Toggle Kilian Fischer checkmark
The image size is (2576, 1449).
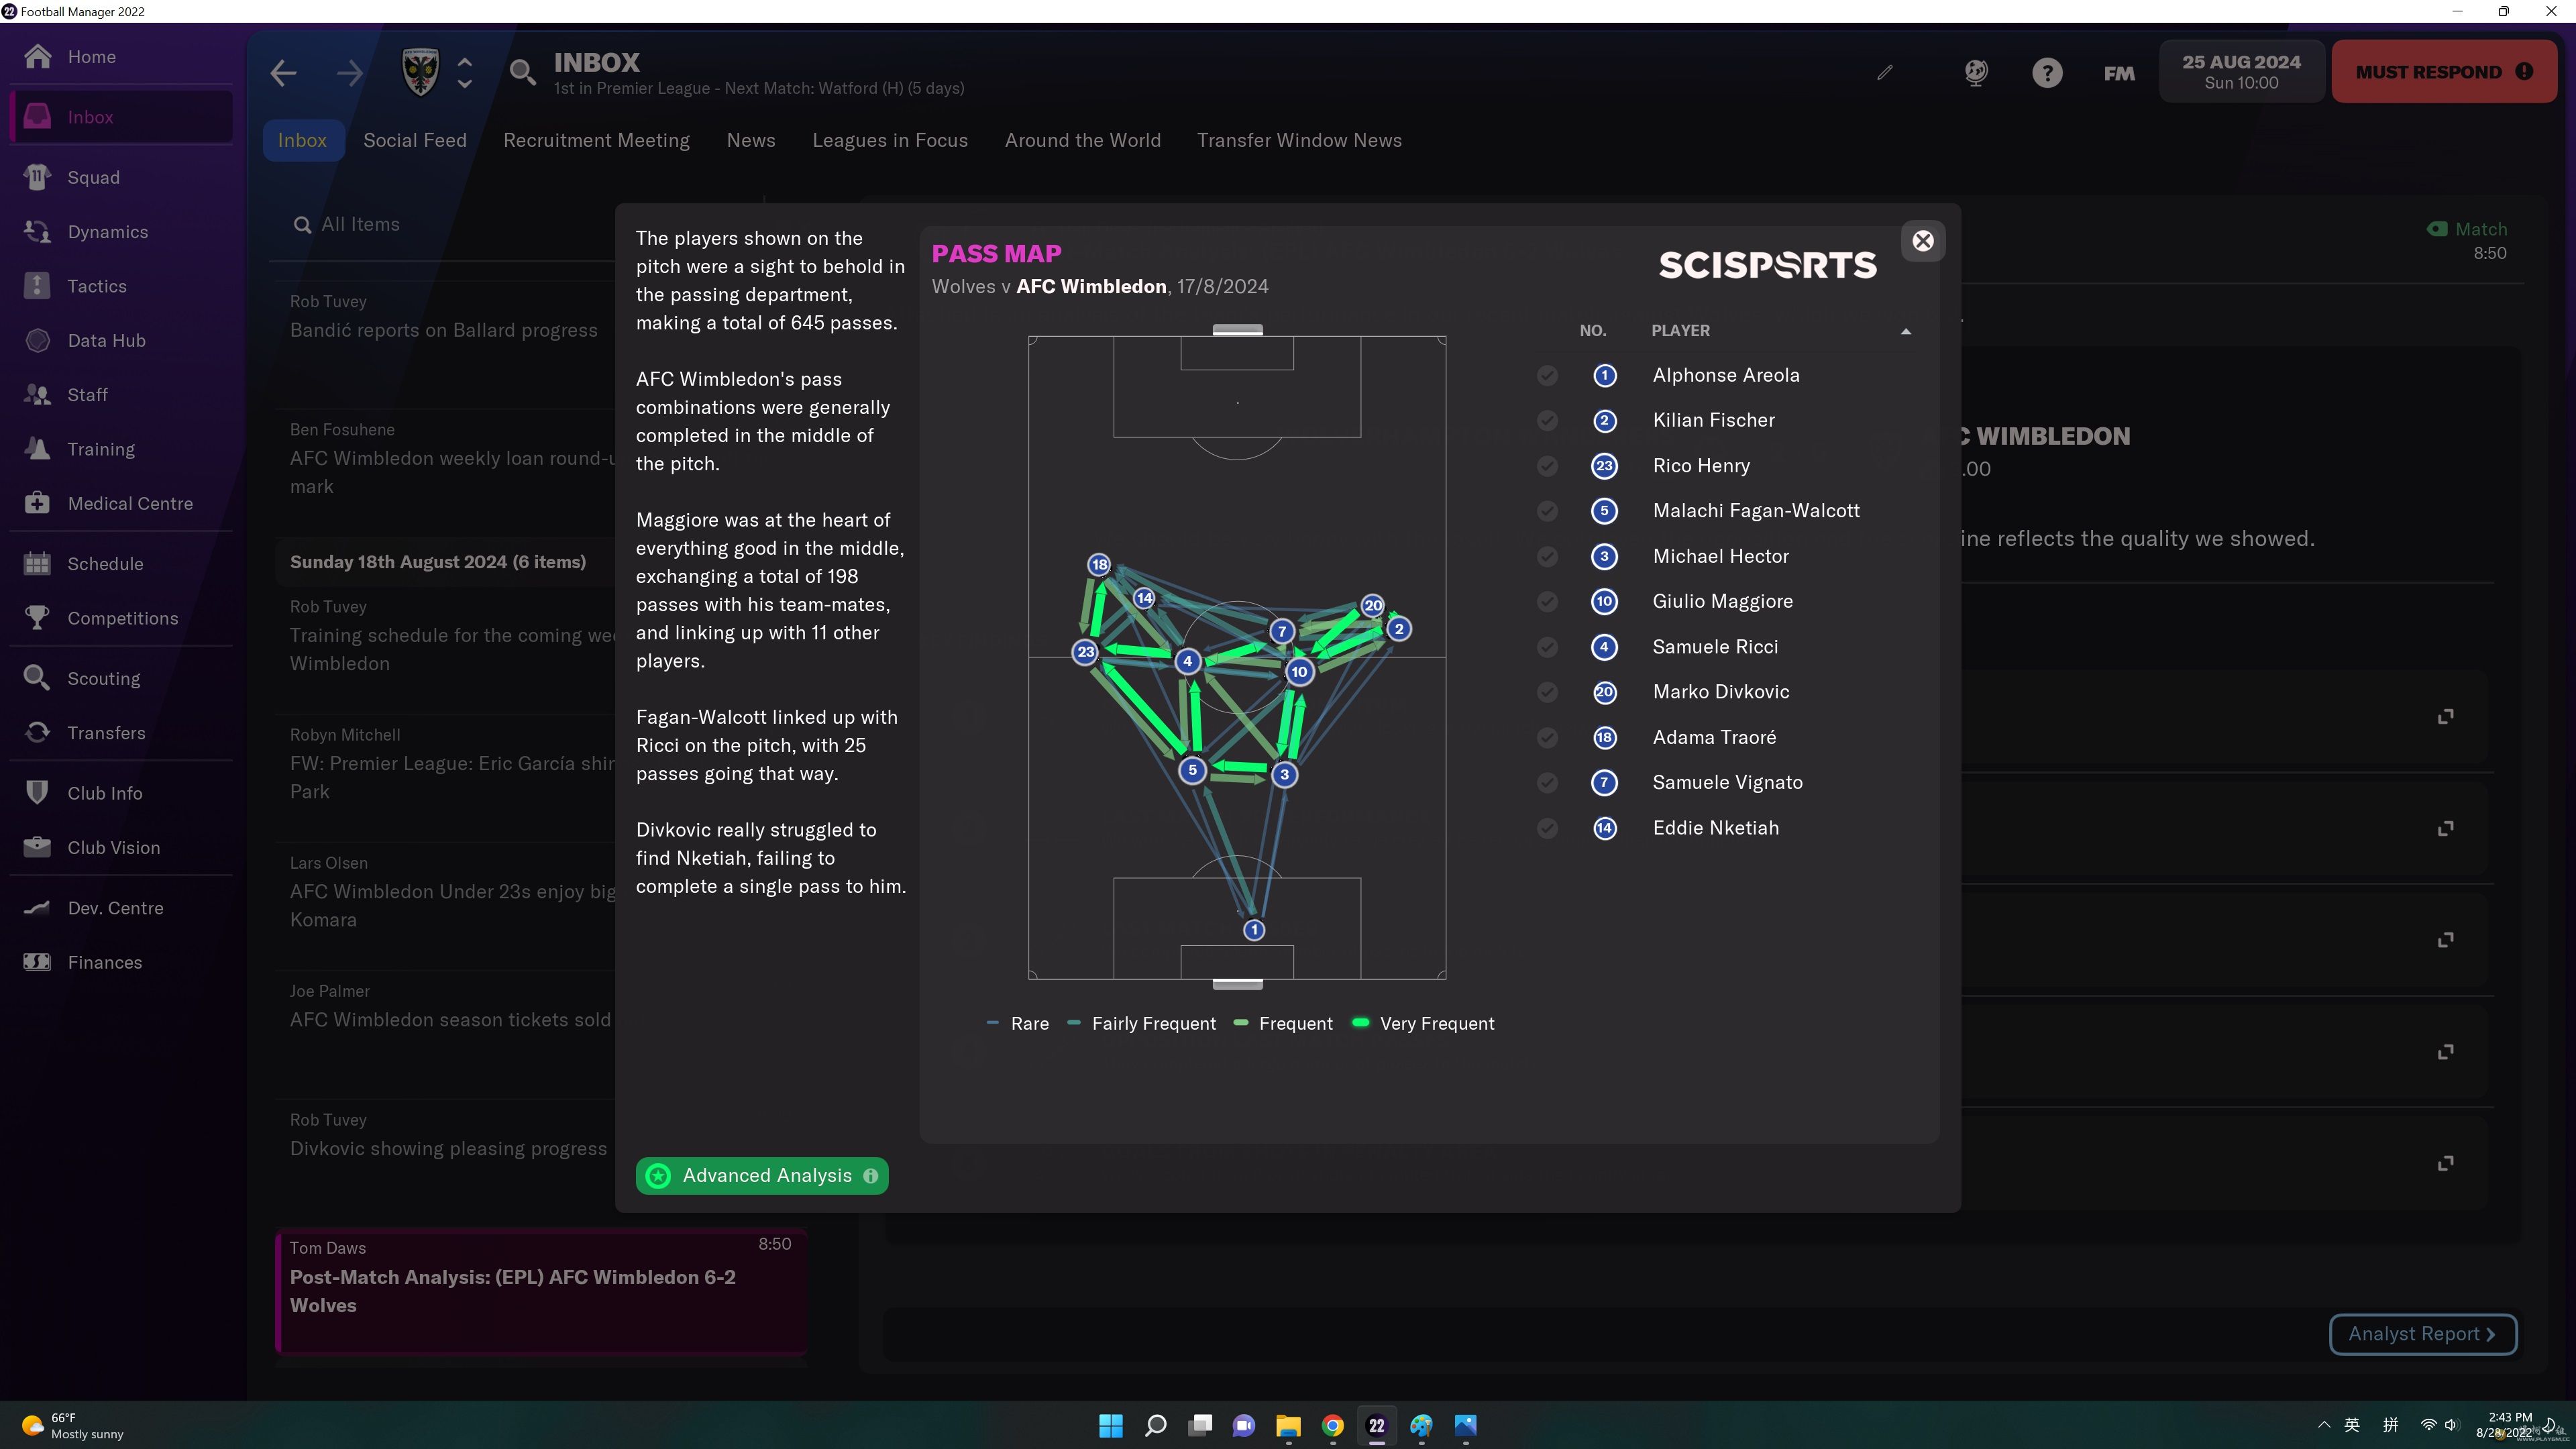point(1547,420)
